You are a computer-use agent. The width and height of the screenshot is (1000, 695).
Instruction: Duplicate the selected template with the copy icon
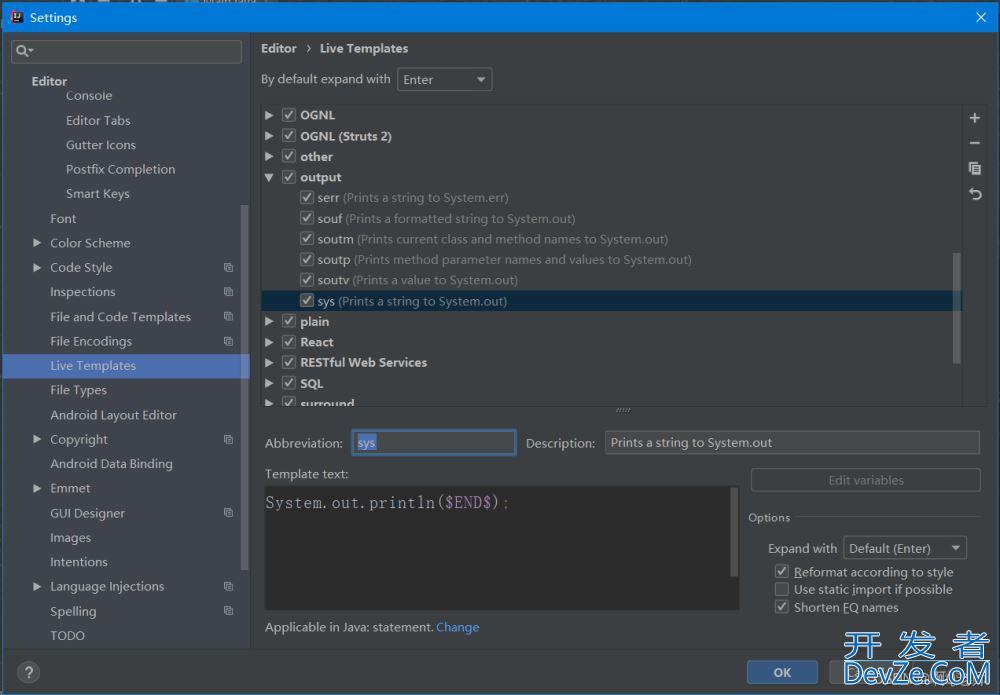click(x=974, y=168)
